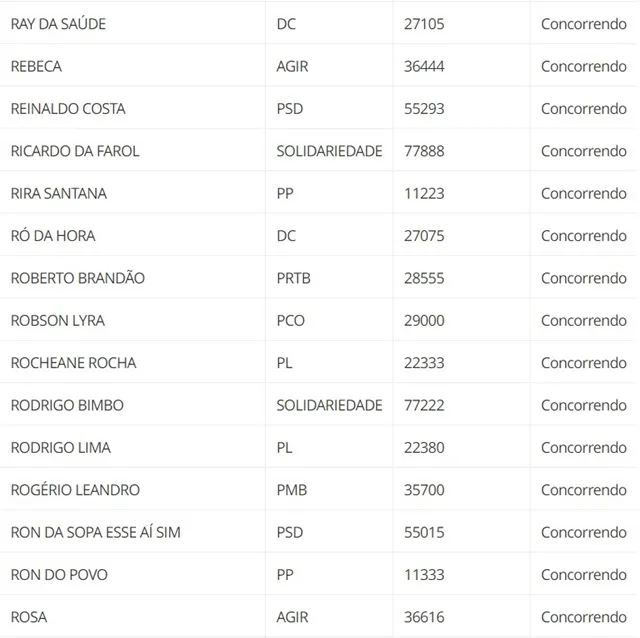This screenshot has width=640, height=638.
Task: Click the PMB party label
Action: 291,490
